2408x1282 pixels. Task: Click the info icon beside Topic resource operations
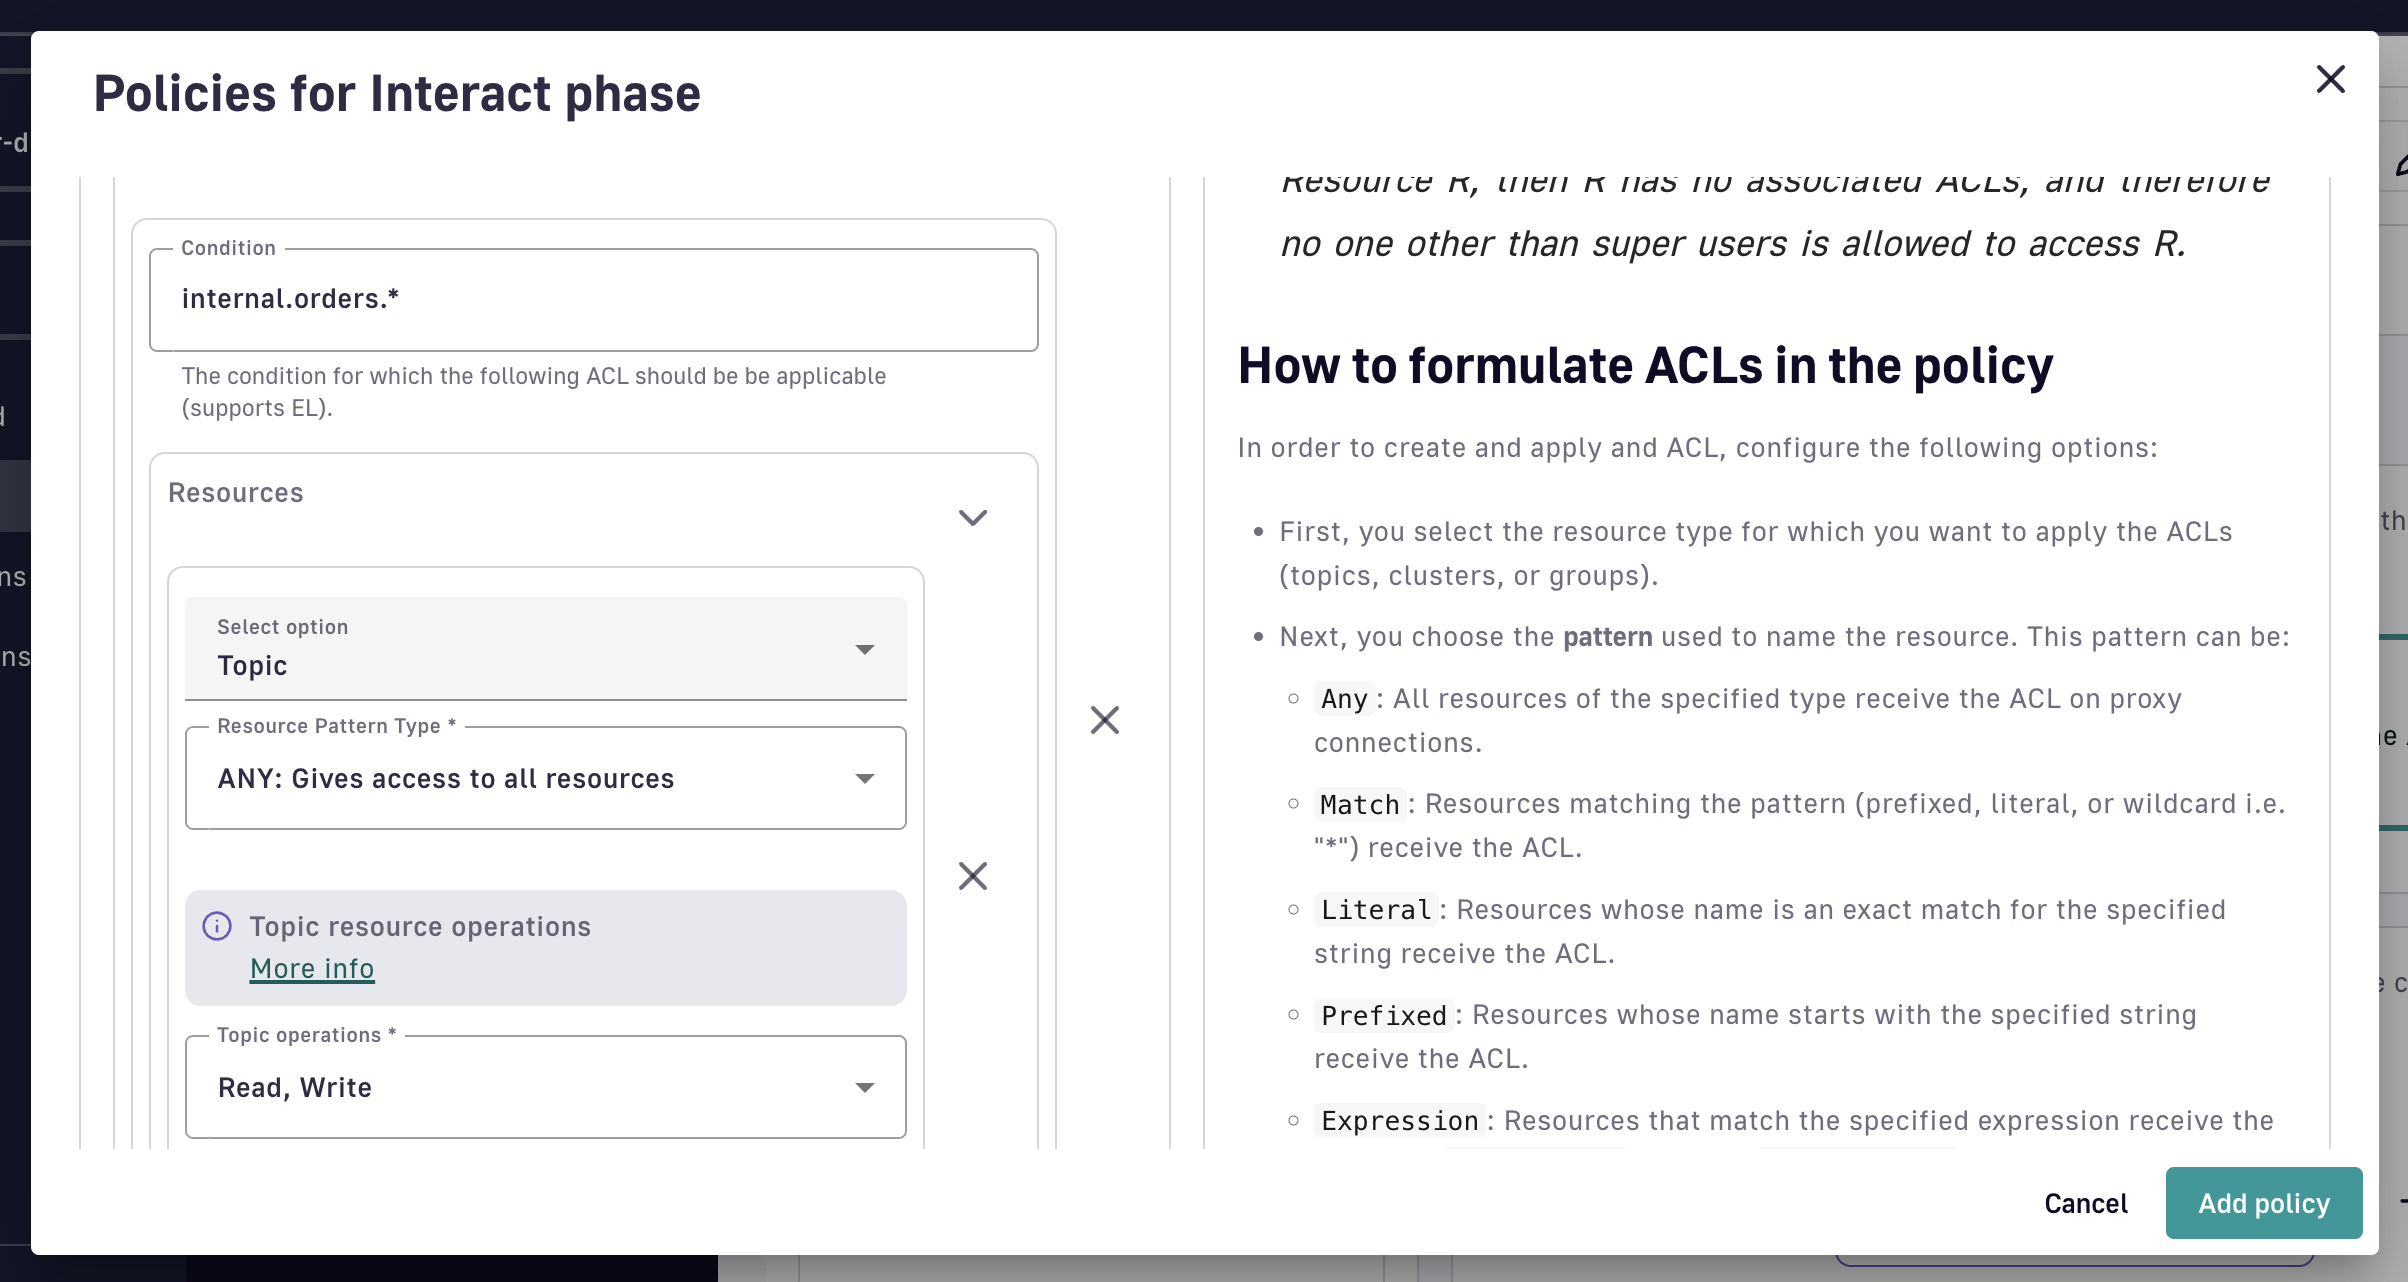(x=217, y=926)
